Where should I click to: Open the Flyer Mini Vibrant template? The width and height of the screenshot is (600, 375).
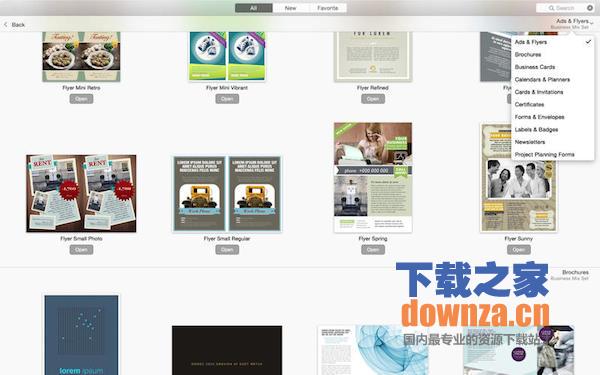(x=227, y=99)
